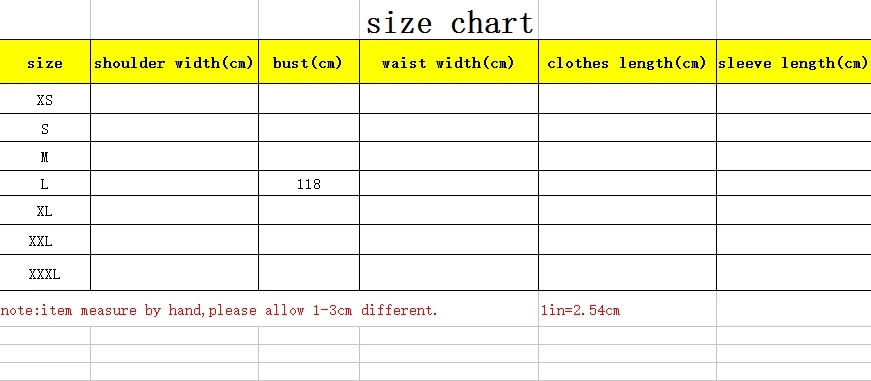Select the clothes length(cm) header cell
The height and width of the screenshot is (381, 871).
627,62
